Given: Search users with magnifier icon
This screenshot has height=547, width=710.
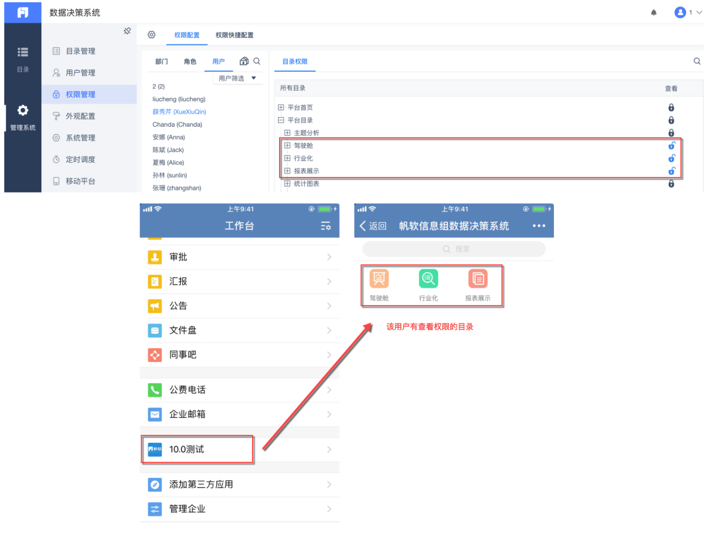Looking at the screenshot, I should coord(257,61).
